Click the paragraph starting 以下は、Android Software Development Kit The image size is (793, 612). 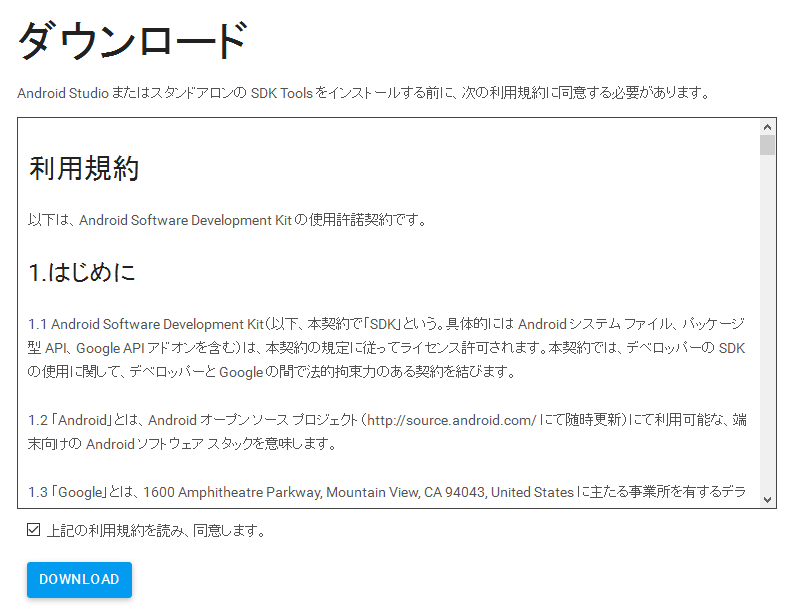228,220
